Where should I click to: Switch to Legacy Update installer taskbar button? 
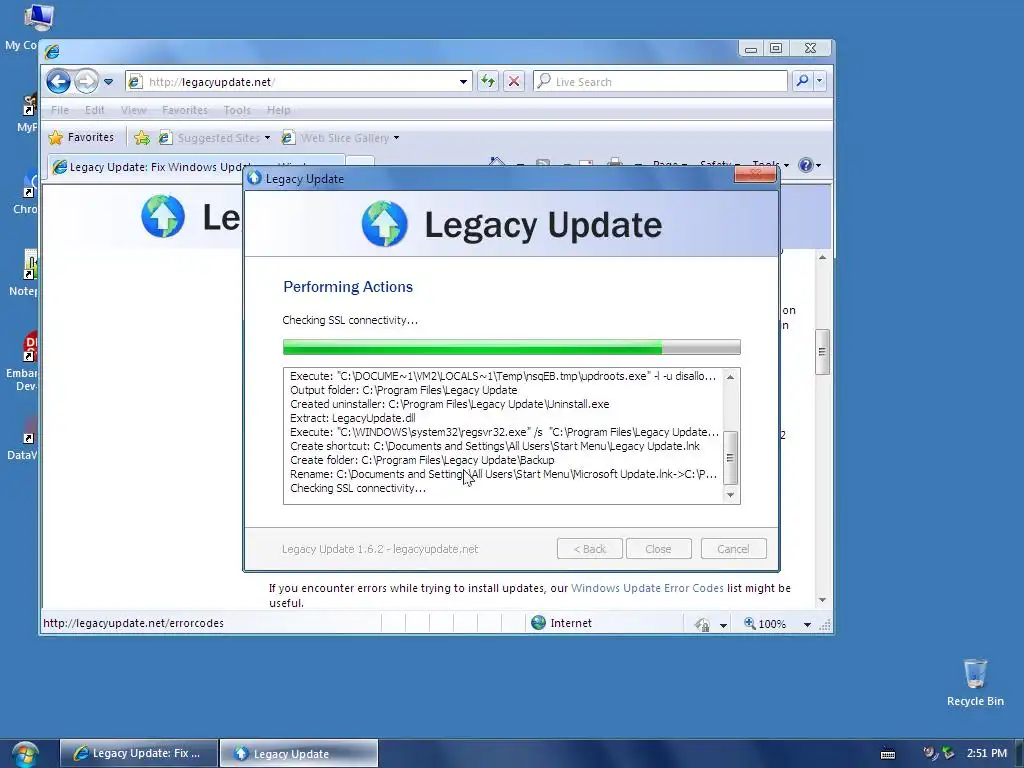tap(298, 753)
